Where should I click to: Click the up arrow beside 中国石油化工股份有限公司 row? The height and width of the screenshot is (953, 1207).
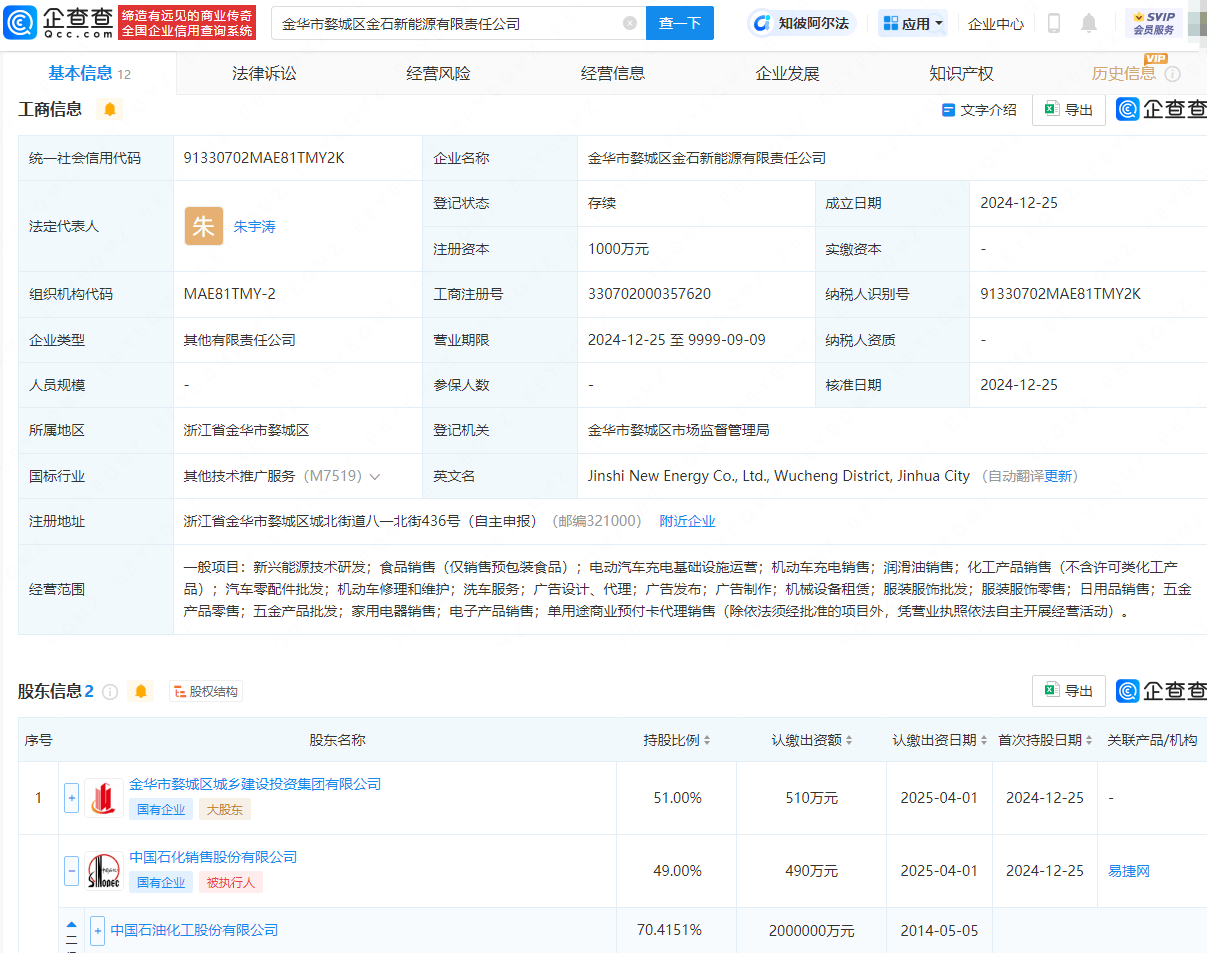(71, 924)
